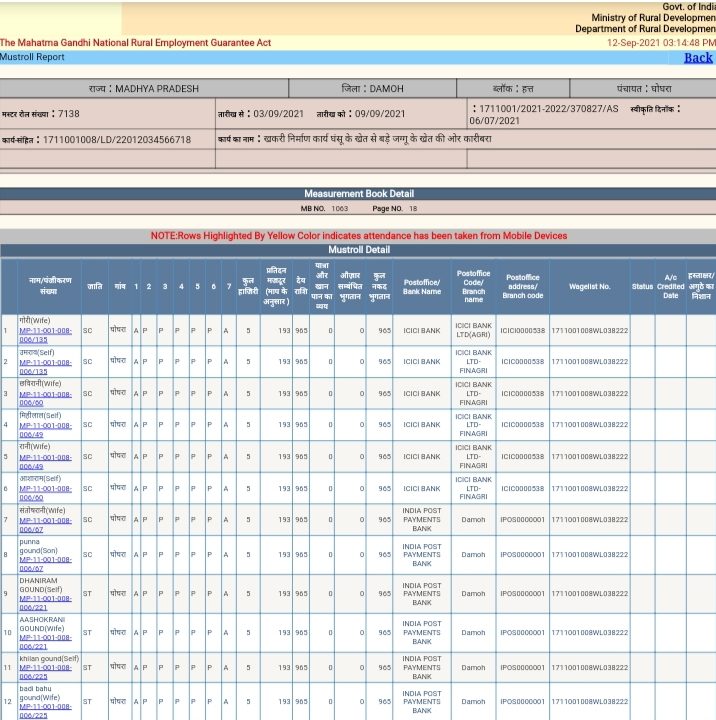The image size is (716, 720).
Task: Click the 'Department of Rural Development' header text
Action: 645,29
